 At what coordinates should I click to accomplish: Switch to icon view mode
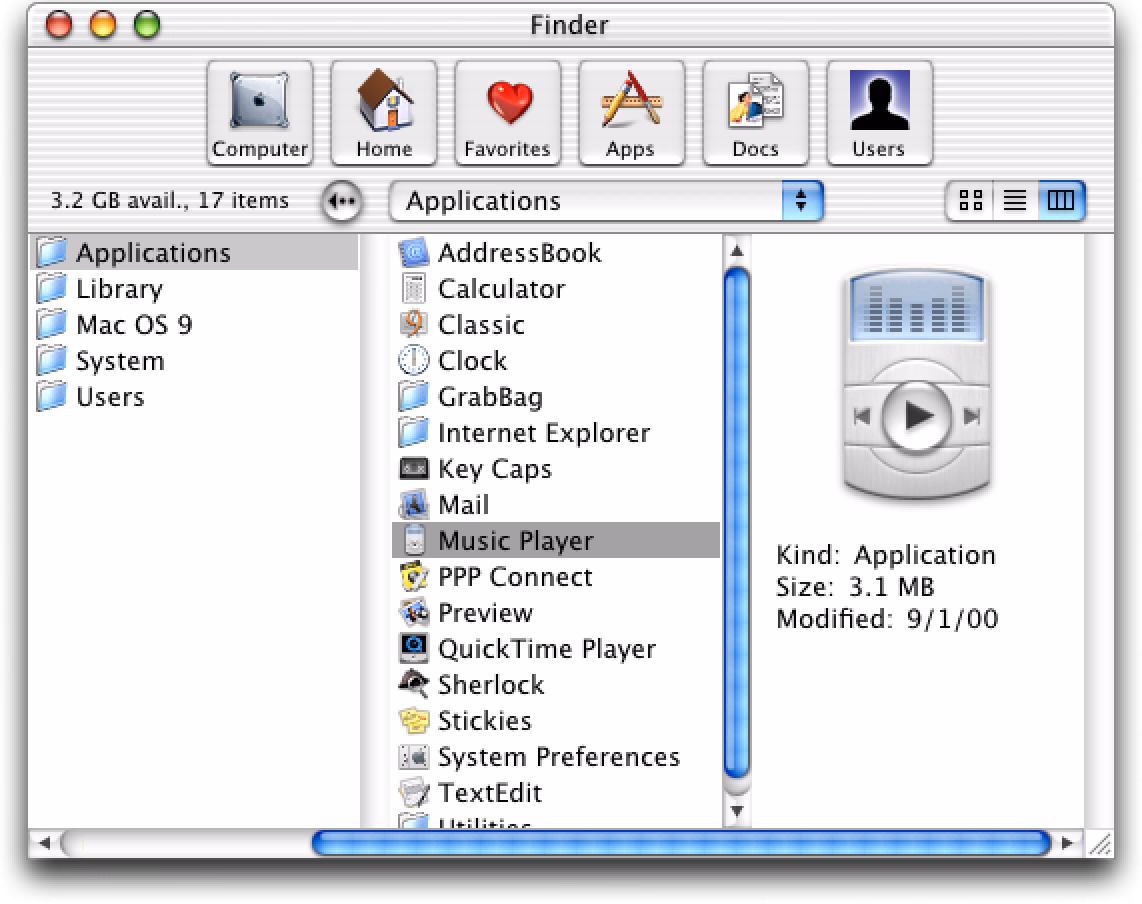click(970, 201)
